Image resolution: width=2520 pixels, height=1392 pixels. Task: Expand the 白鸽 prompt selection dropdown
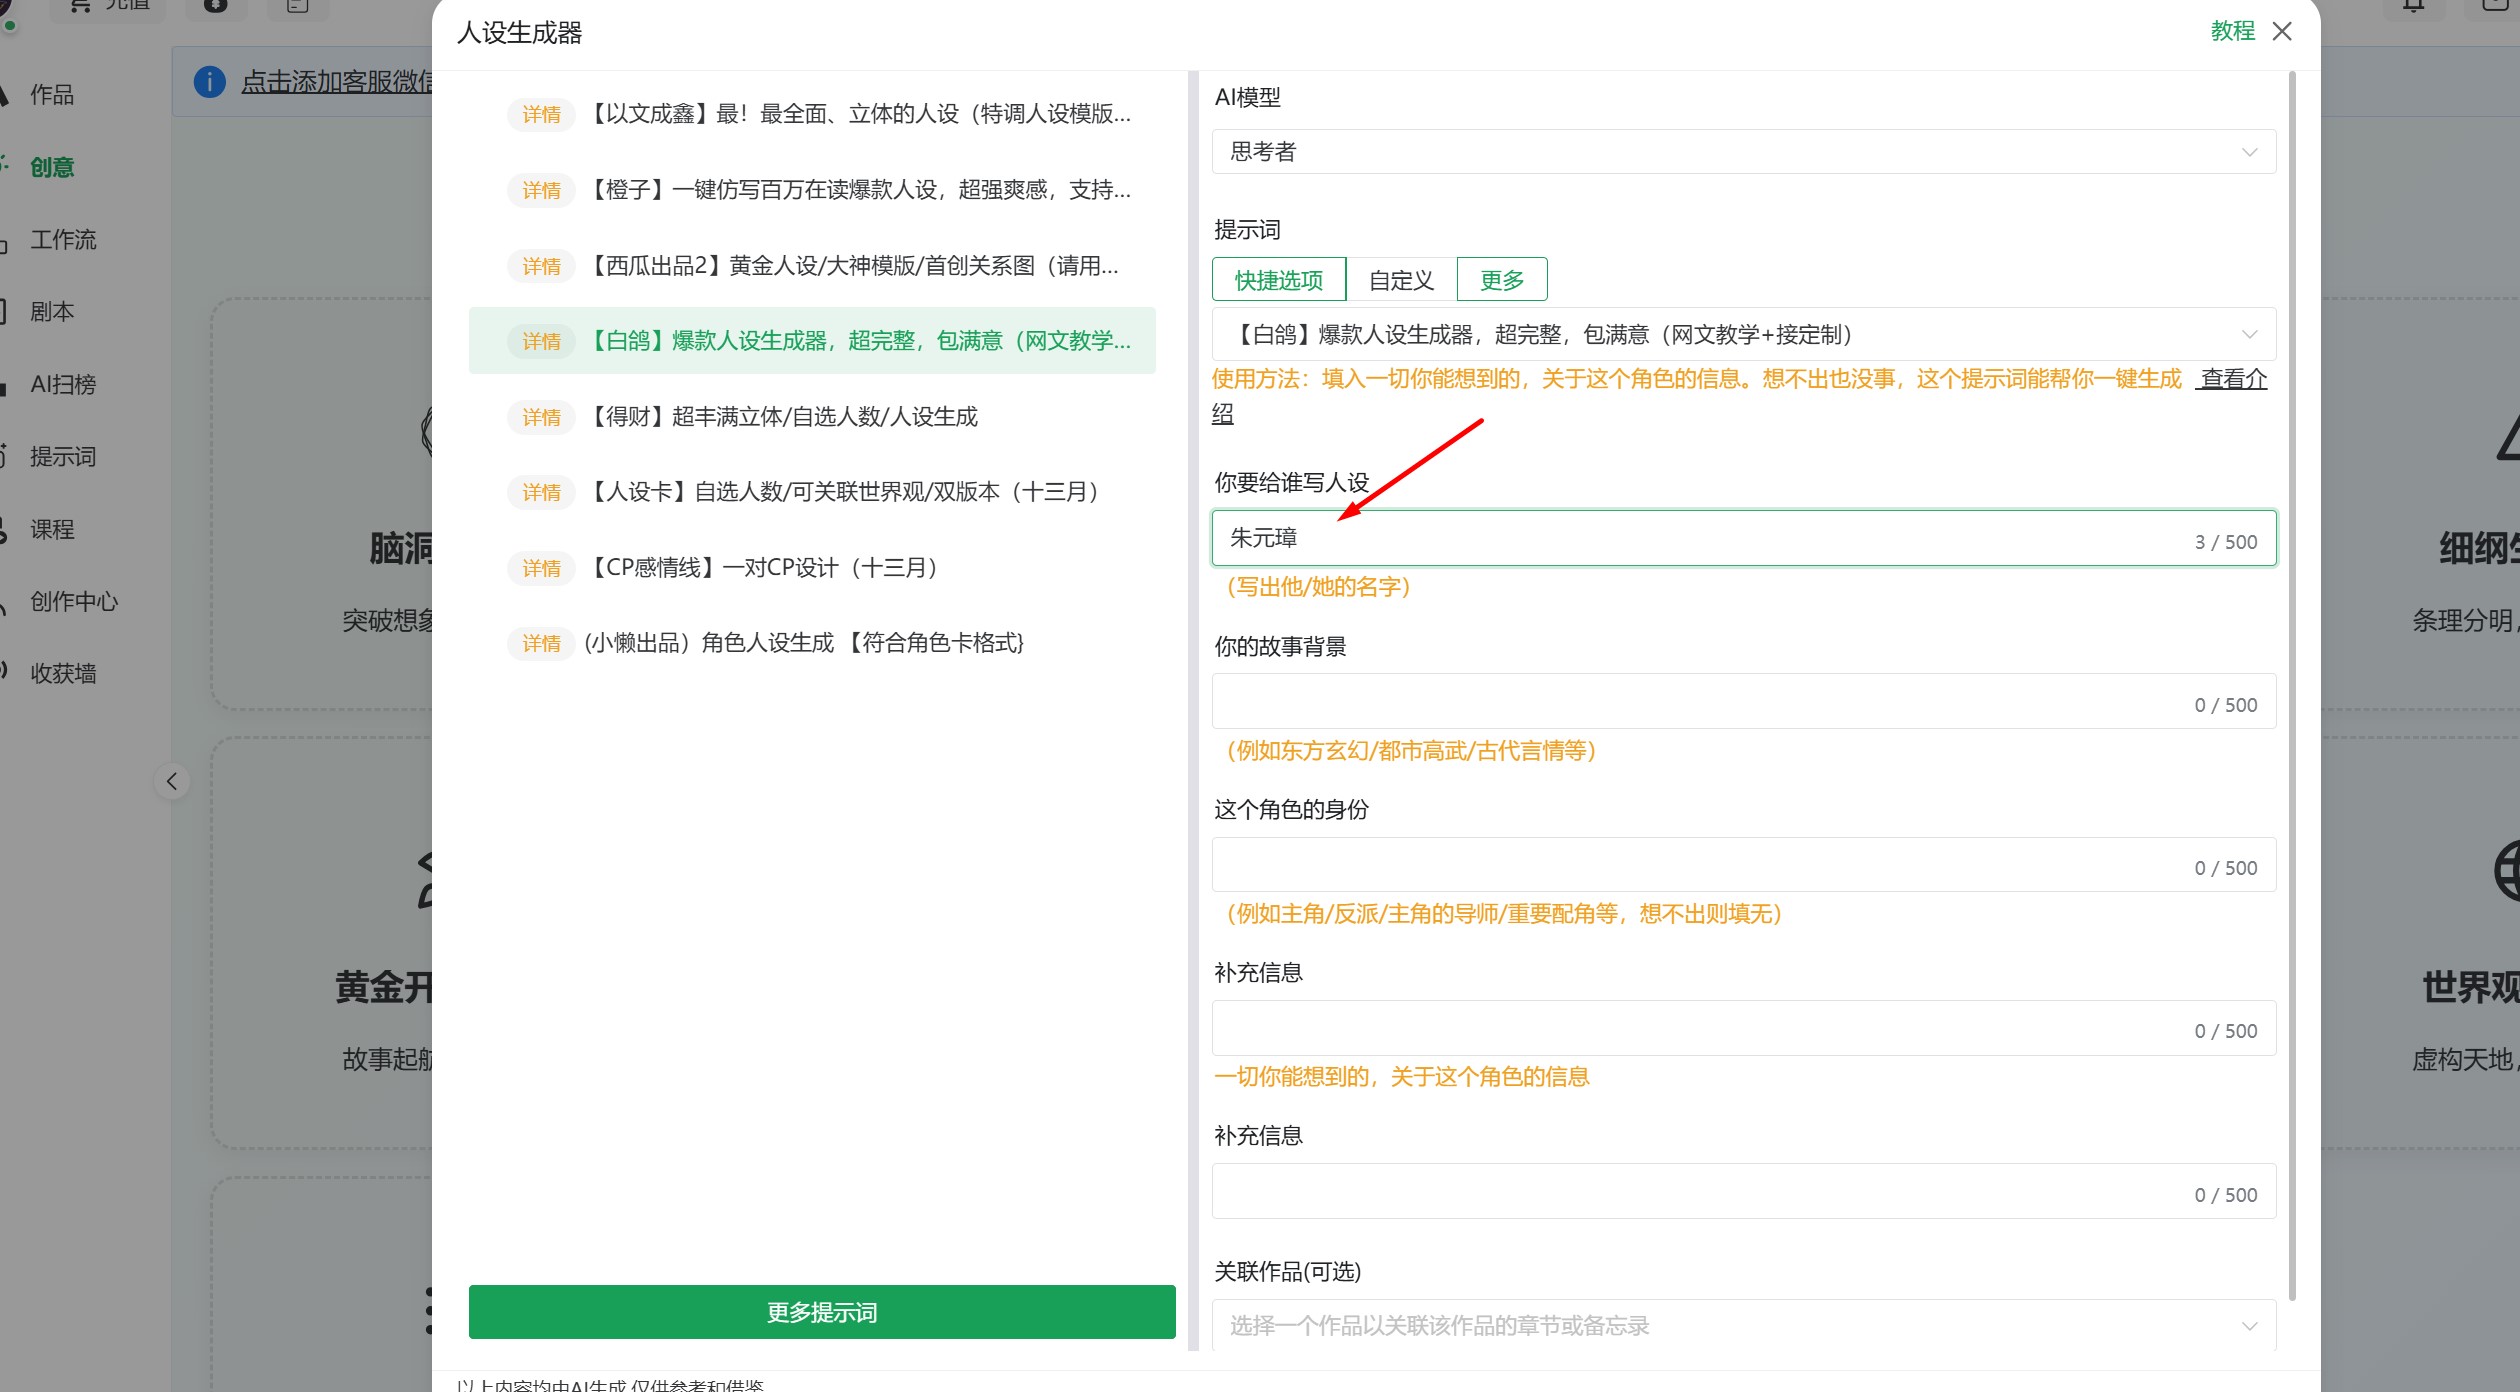1743,334
